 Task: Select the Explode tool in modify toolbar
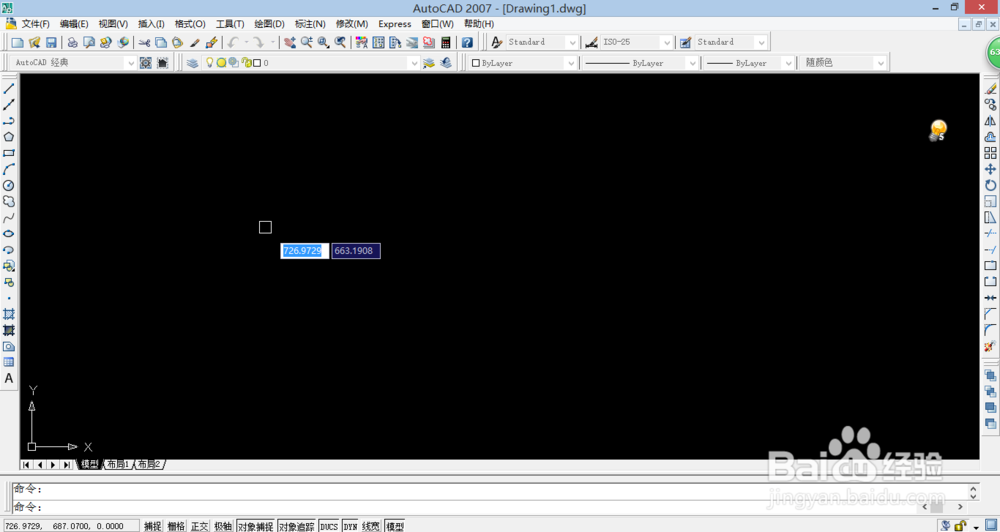coord(990,346)
